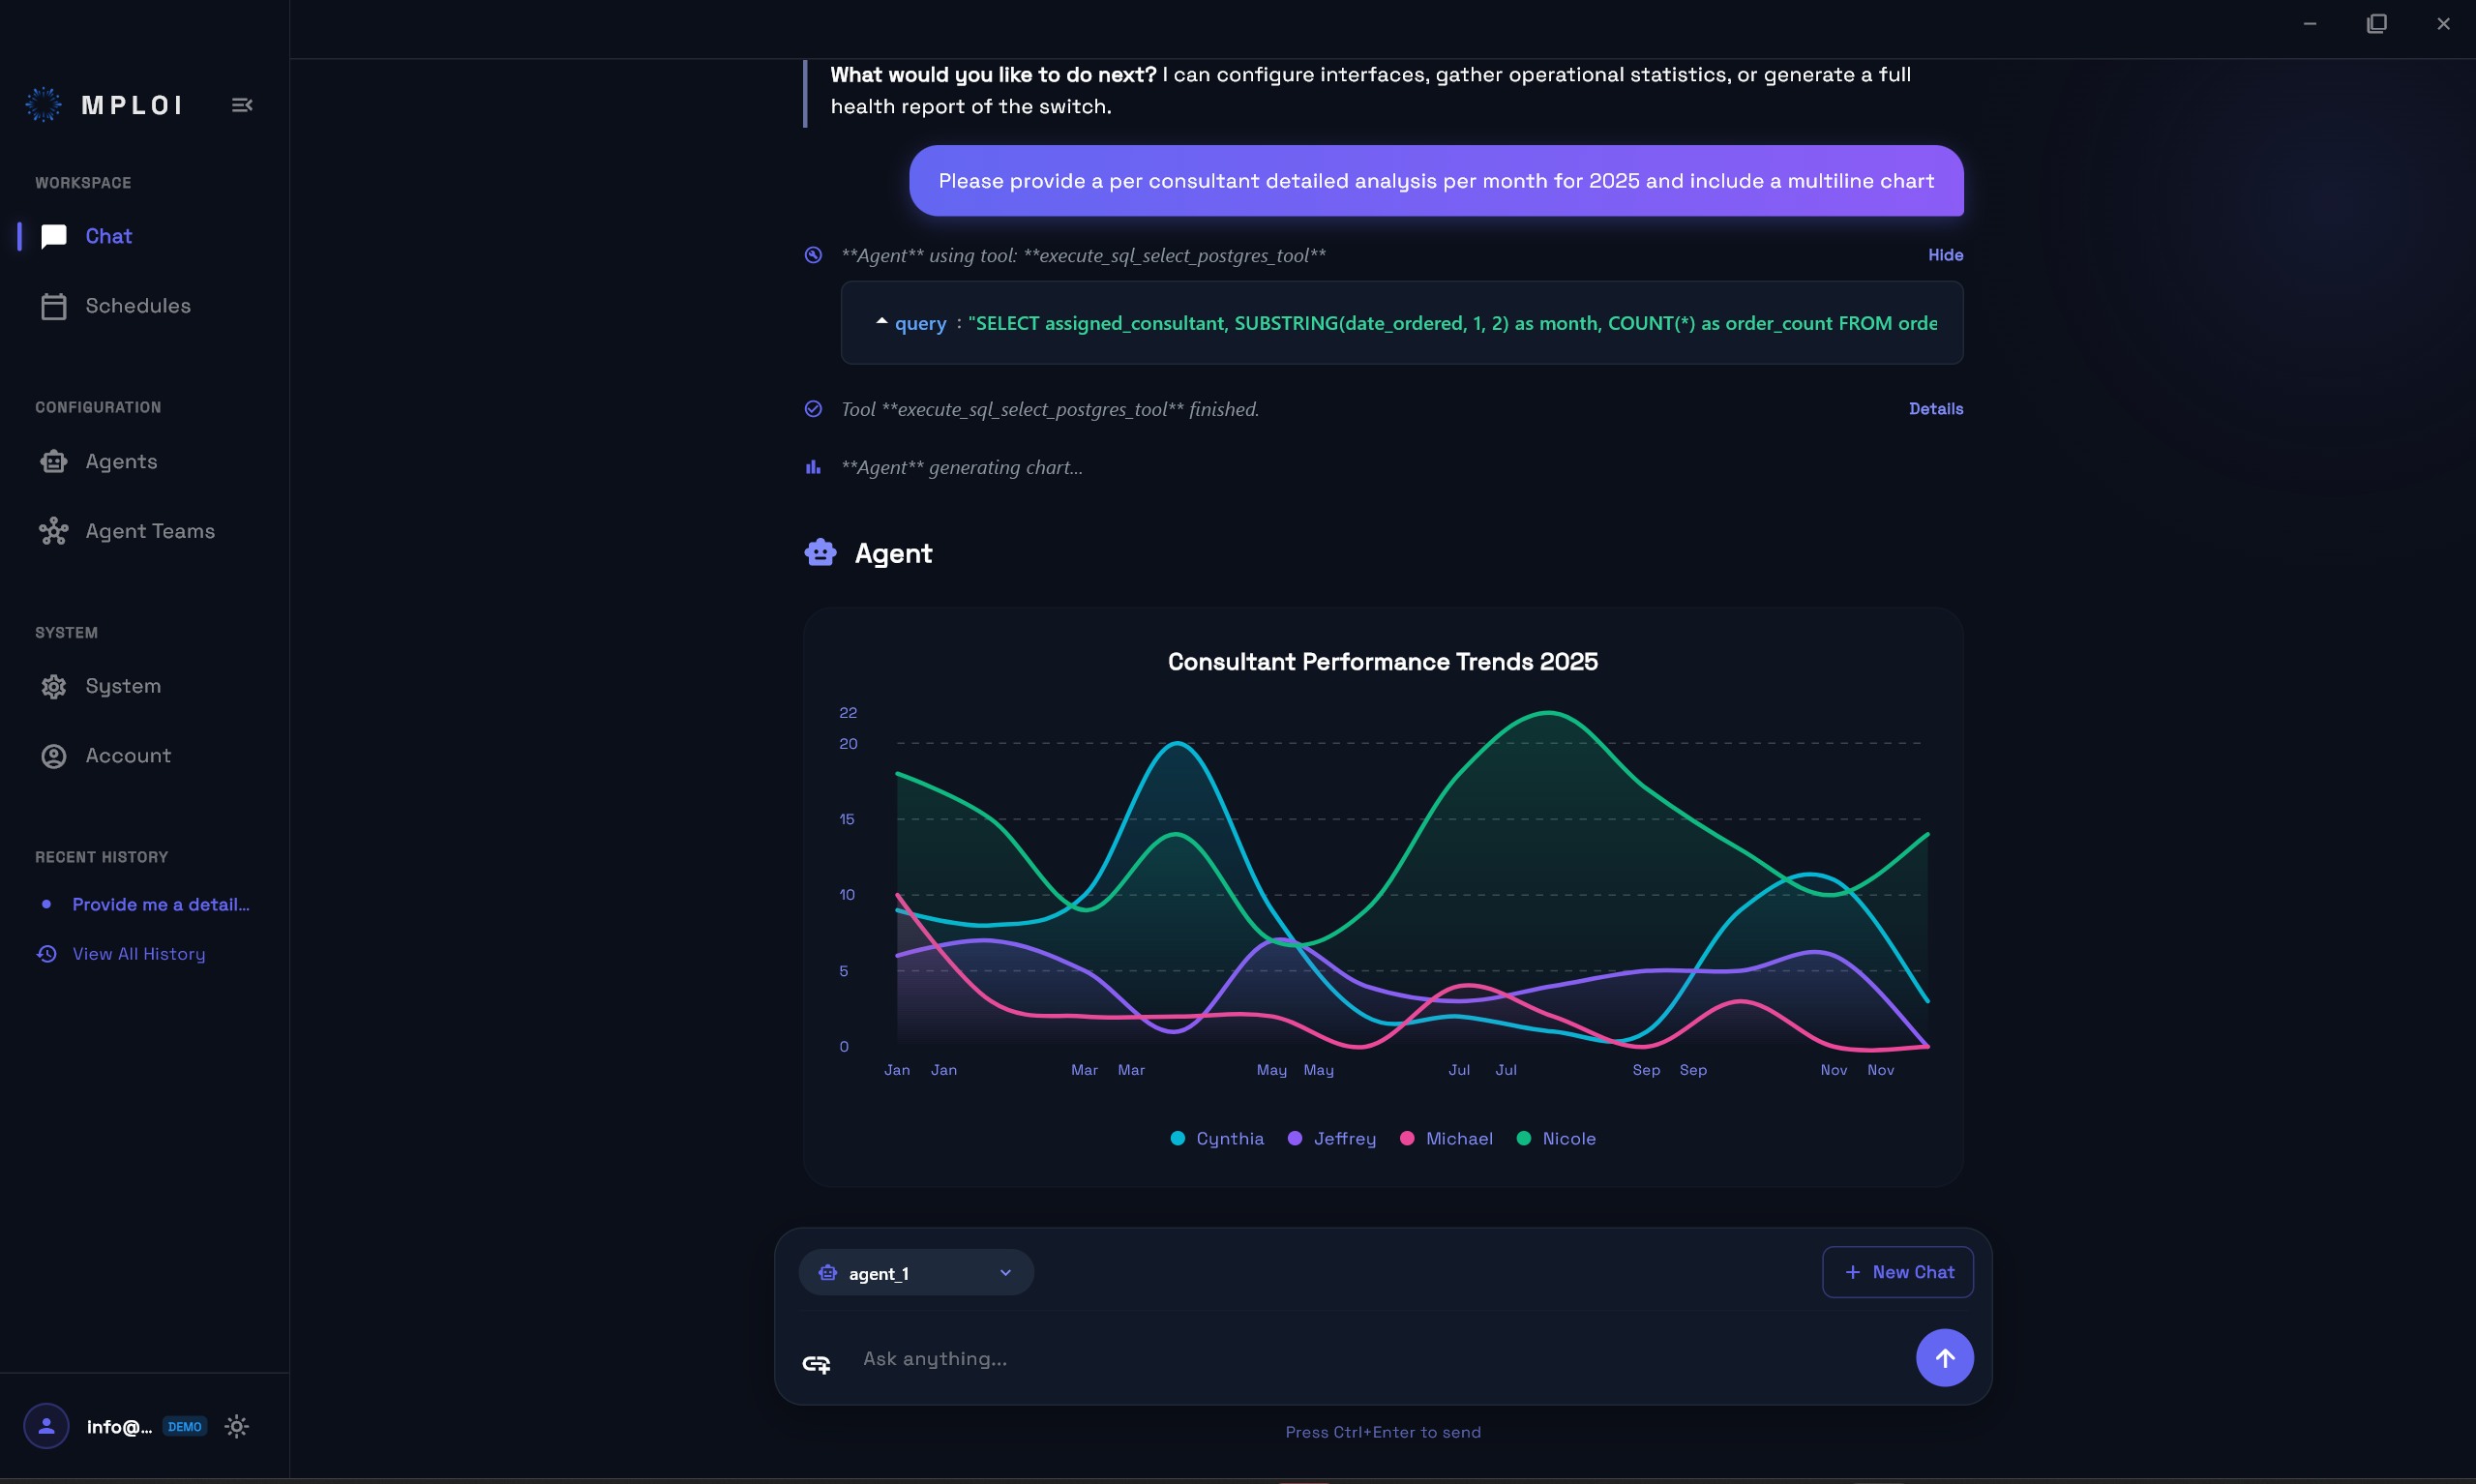Image resolution: width=2476 pixels, height=1484 pixels.
Task: Collapse the sidebar with the menu icon
Action: (x=242, y=105)
